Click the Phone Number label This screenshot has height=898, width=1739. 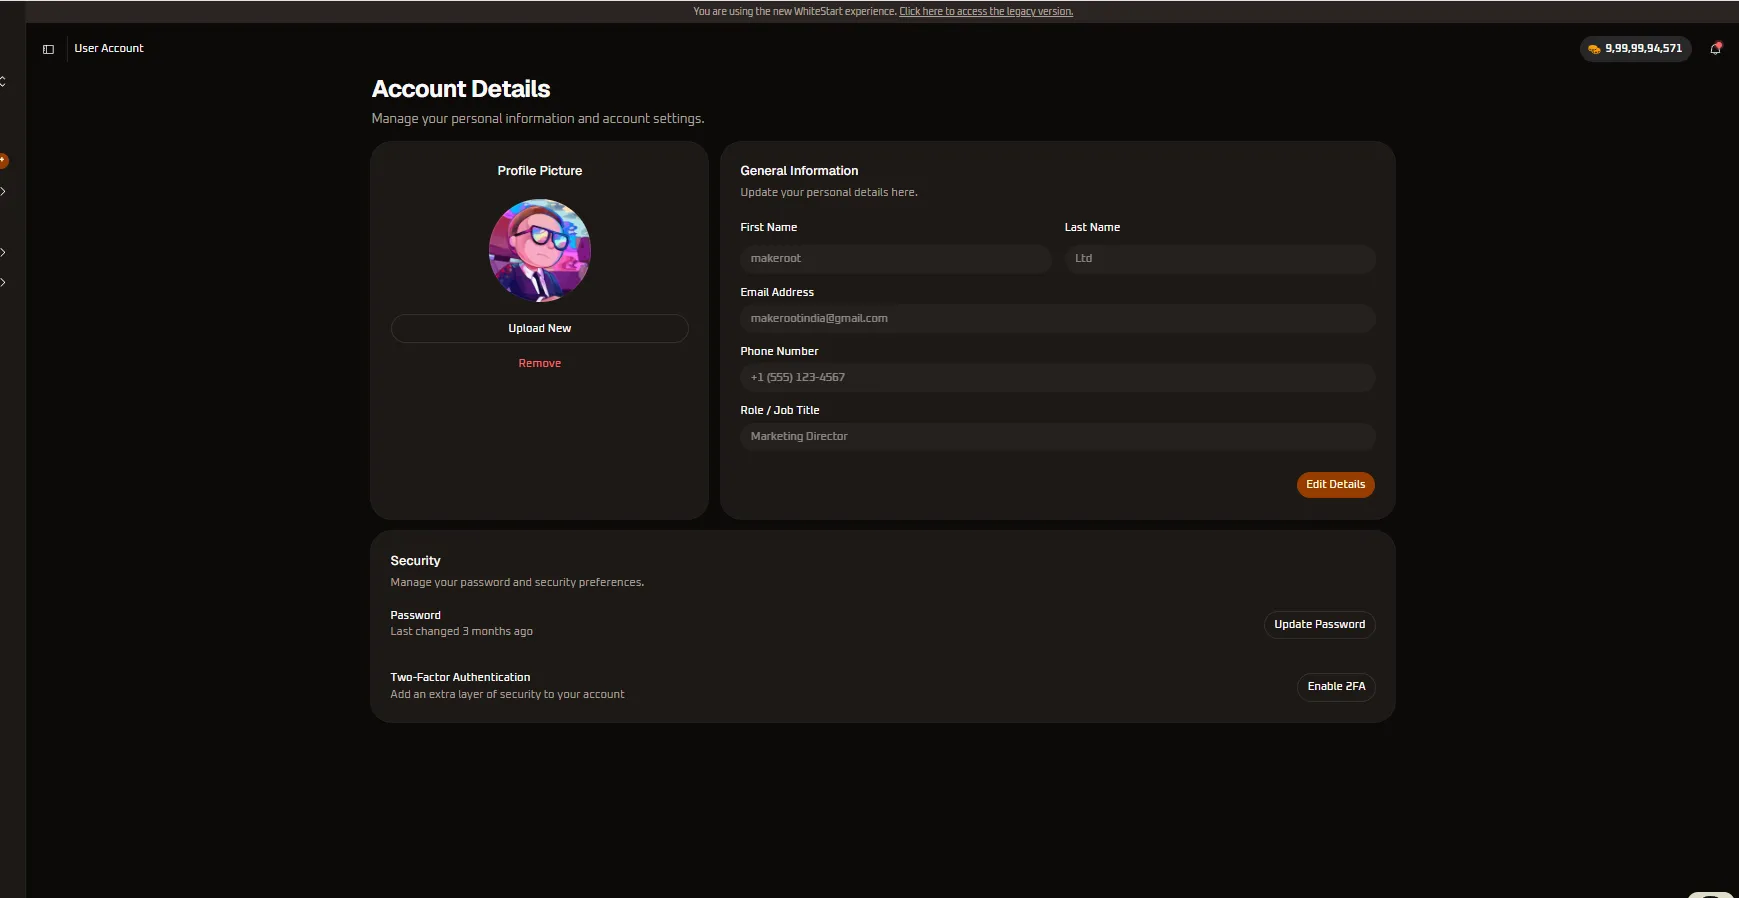tap(779, 352)
